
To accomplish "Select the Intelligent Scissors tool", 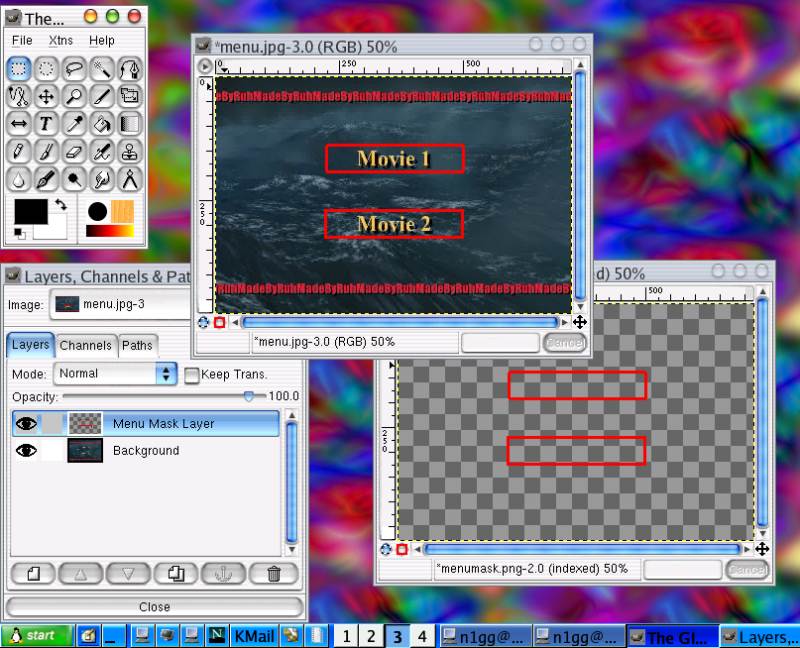I will coord(19,96).
